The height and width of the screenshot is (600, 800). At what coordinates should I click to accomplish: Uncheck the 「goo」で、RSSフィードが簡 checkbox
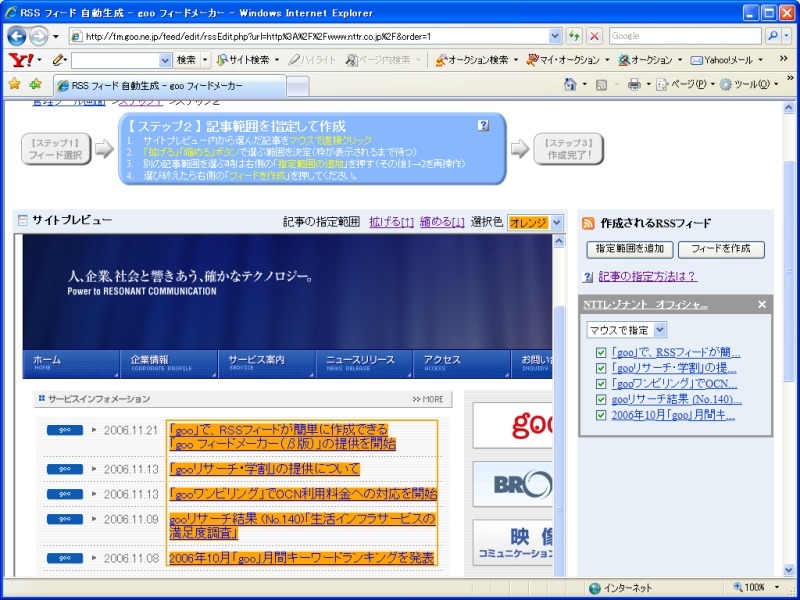click(601, 353)
